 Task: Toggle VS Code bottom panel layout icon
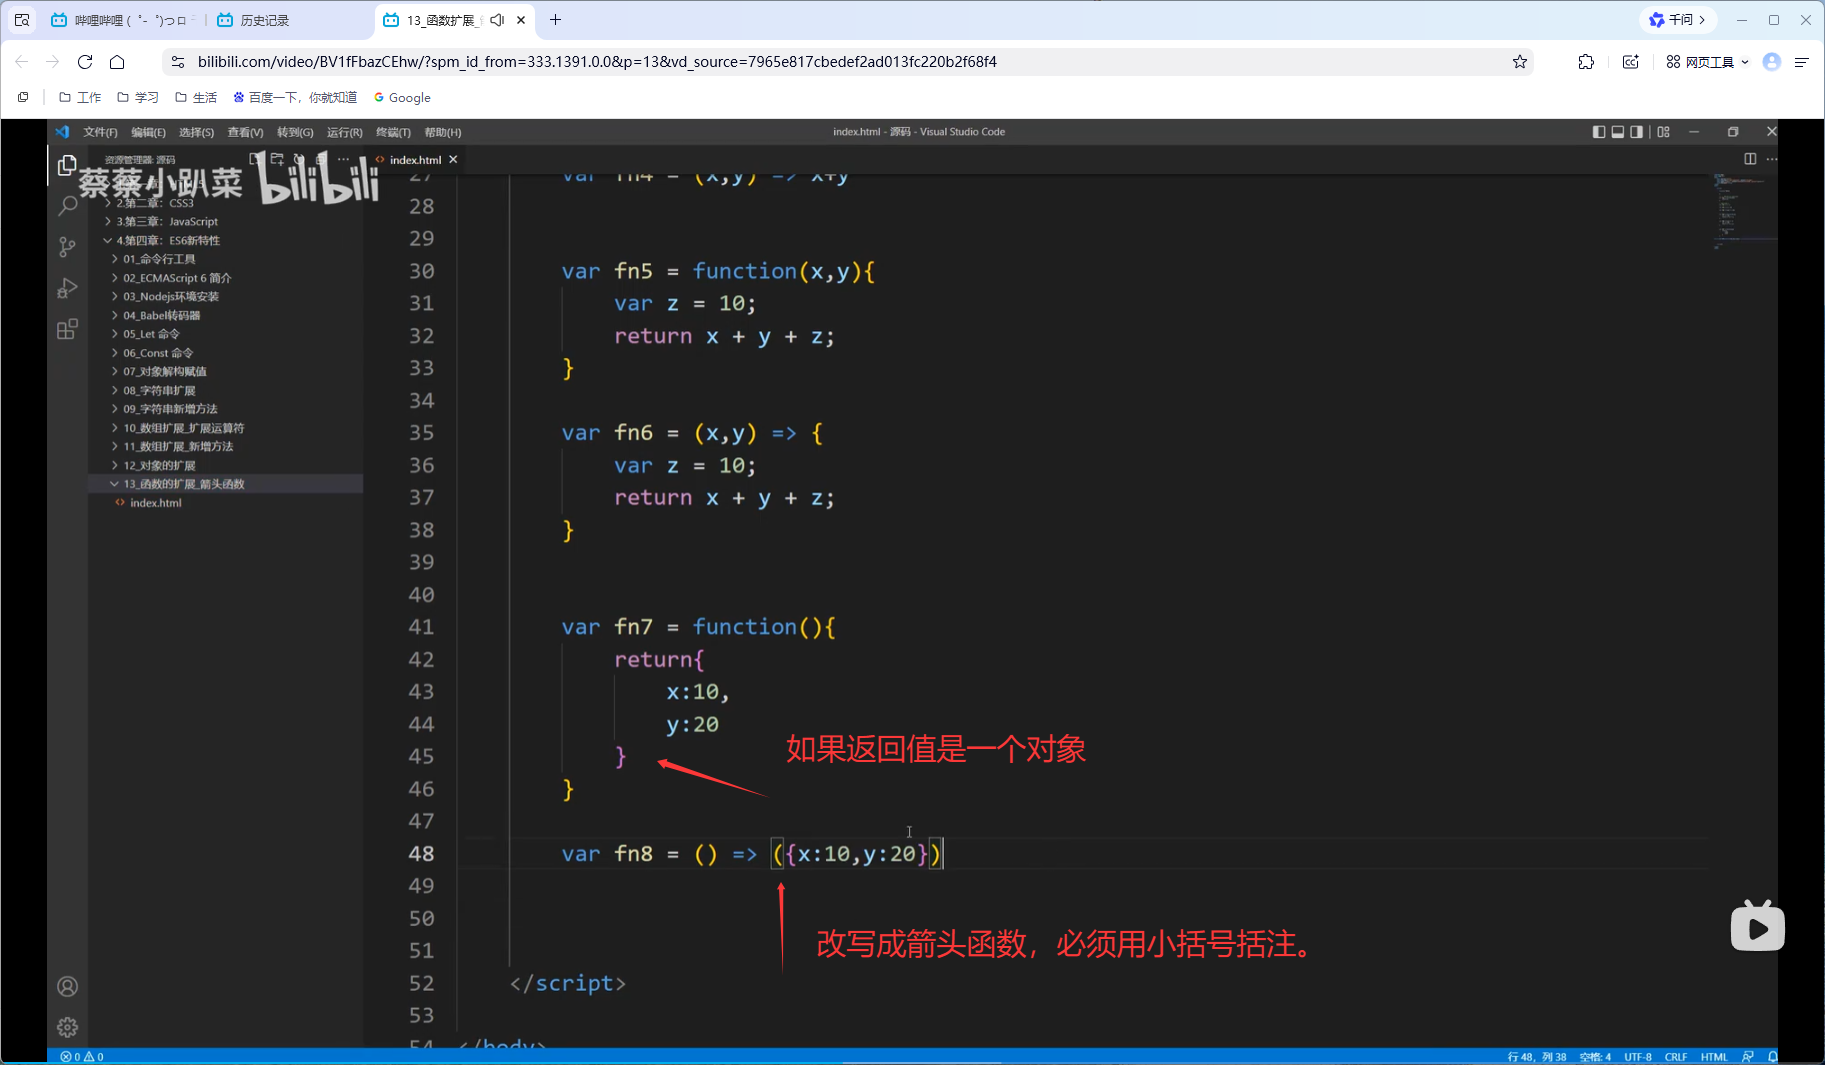1618,132
